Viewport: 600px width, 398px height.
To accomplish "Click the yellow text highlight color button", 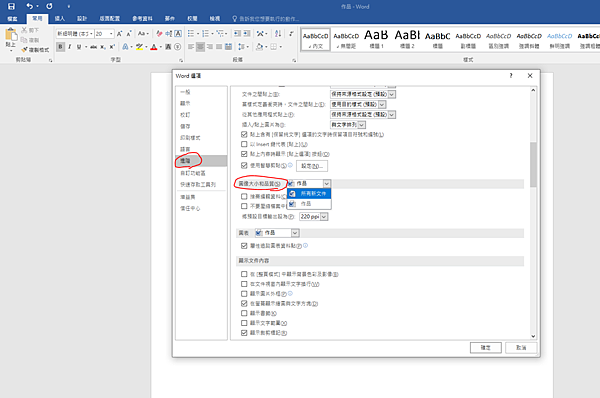I will 139,47.
